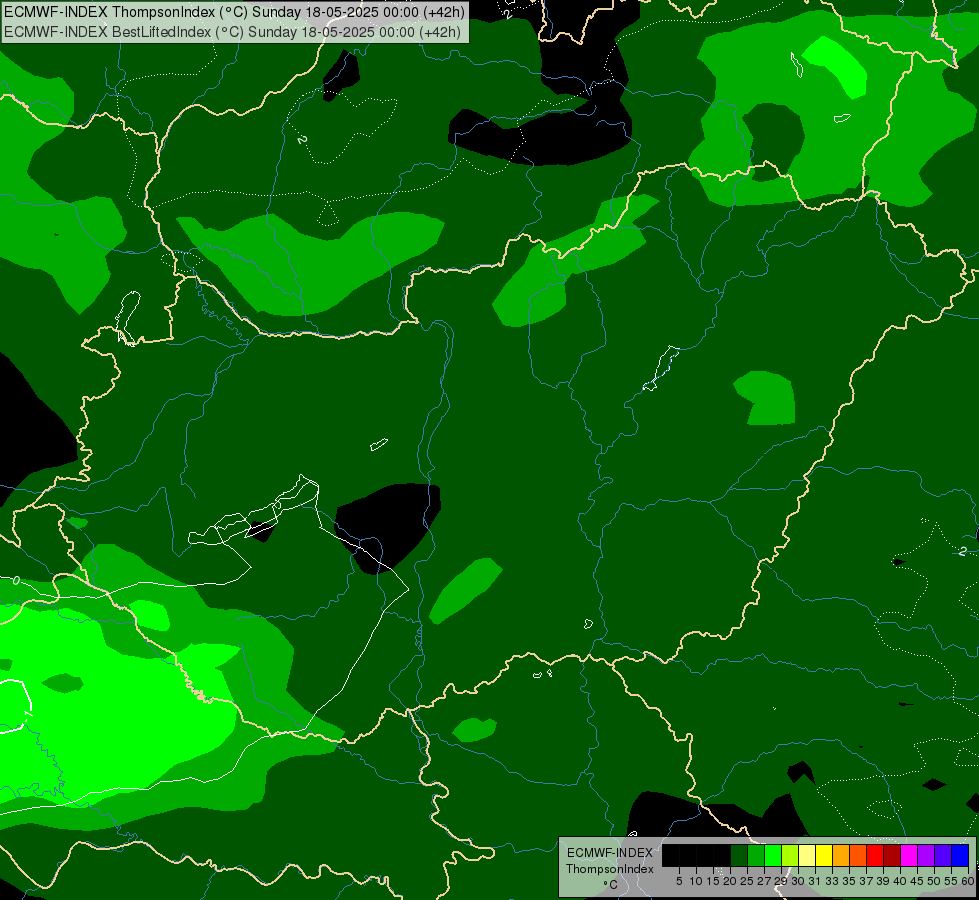Screen dimensions: 979x900
Task: Click the magenta 40–45 legend swatch
Action: (x=908, y=855)
